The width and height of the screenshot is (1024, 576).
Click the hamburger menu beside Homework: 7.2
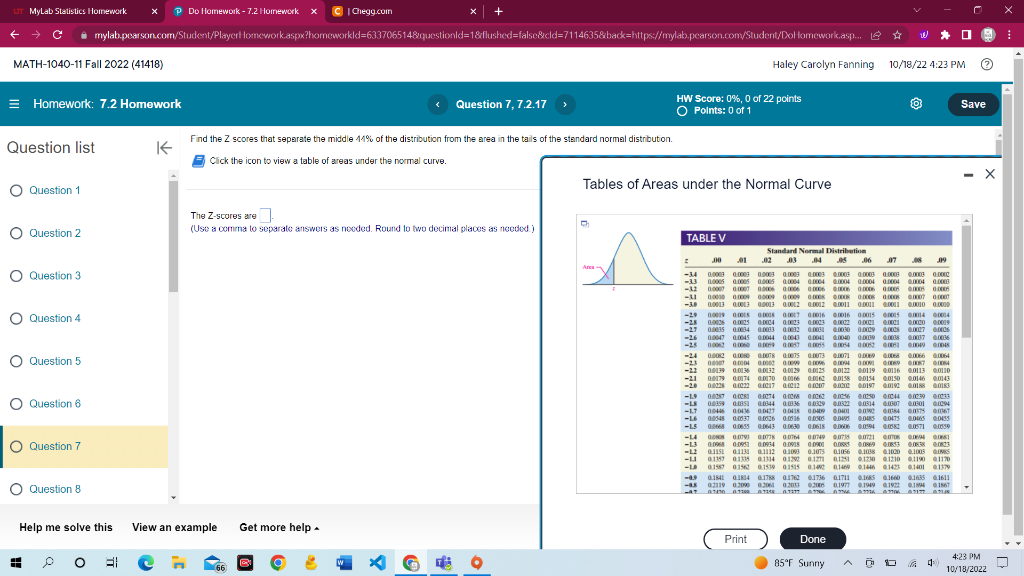pyautogui.click(x=13, y=103)
